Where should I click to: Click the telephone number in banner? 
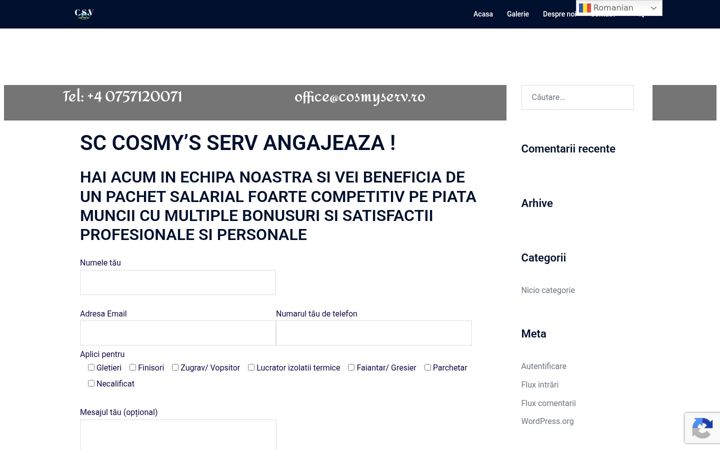[x=122, y=97]
